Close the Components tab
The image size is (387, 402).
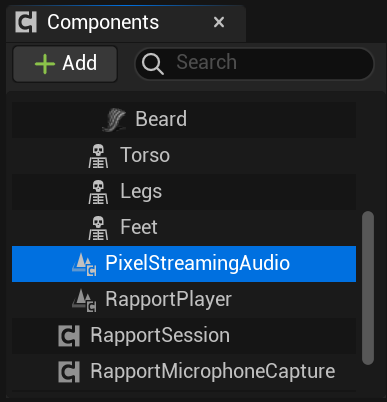(x=219, y=22)
